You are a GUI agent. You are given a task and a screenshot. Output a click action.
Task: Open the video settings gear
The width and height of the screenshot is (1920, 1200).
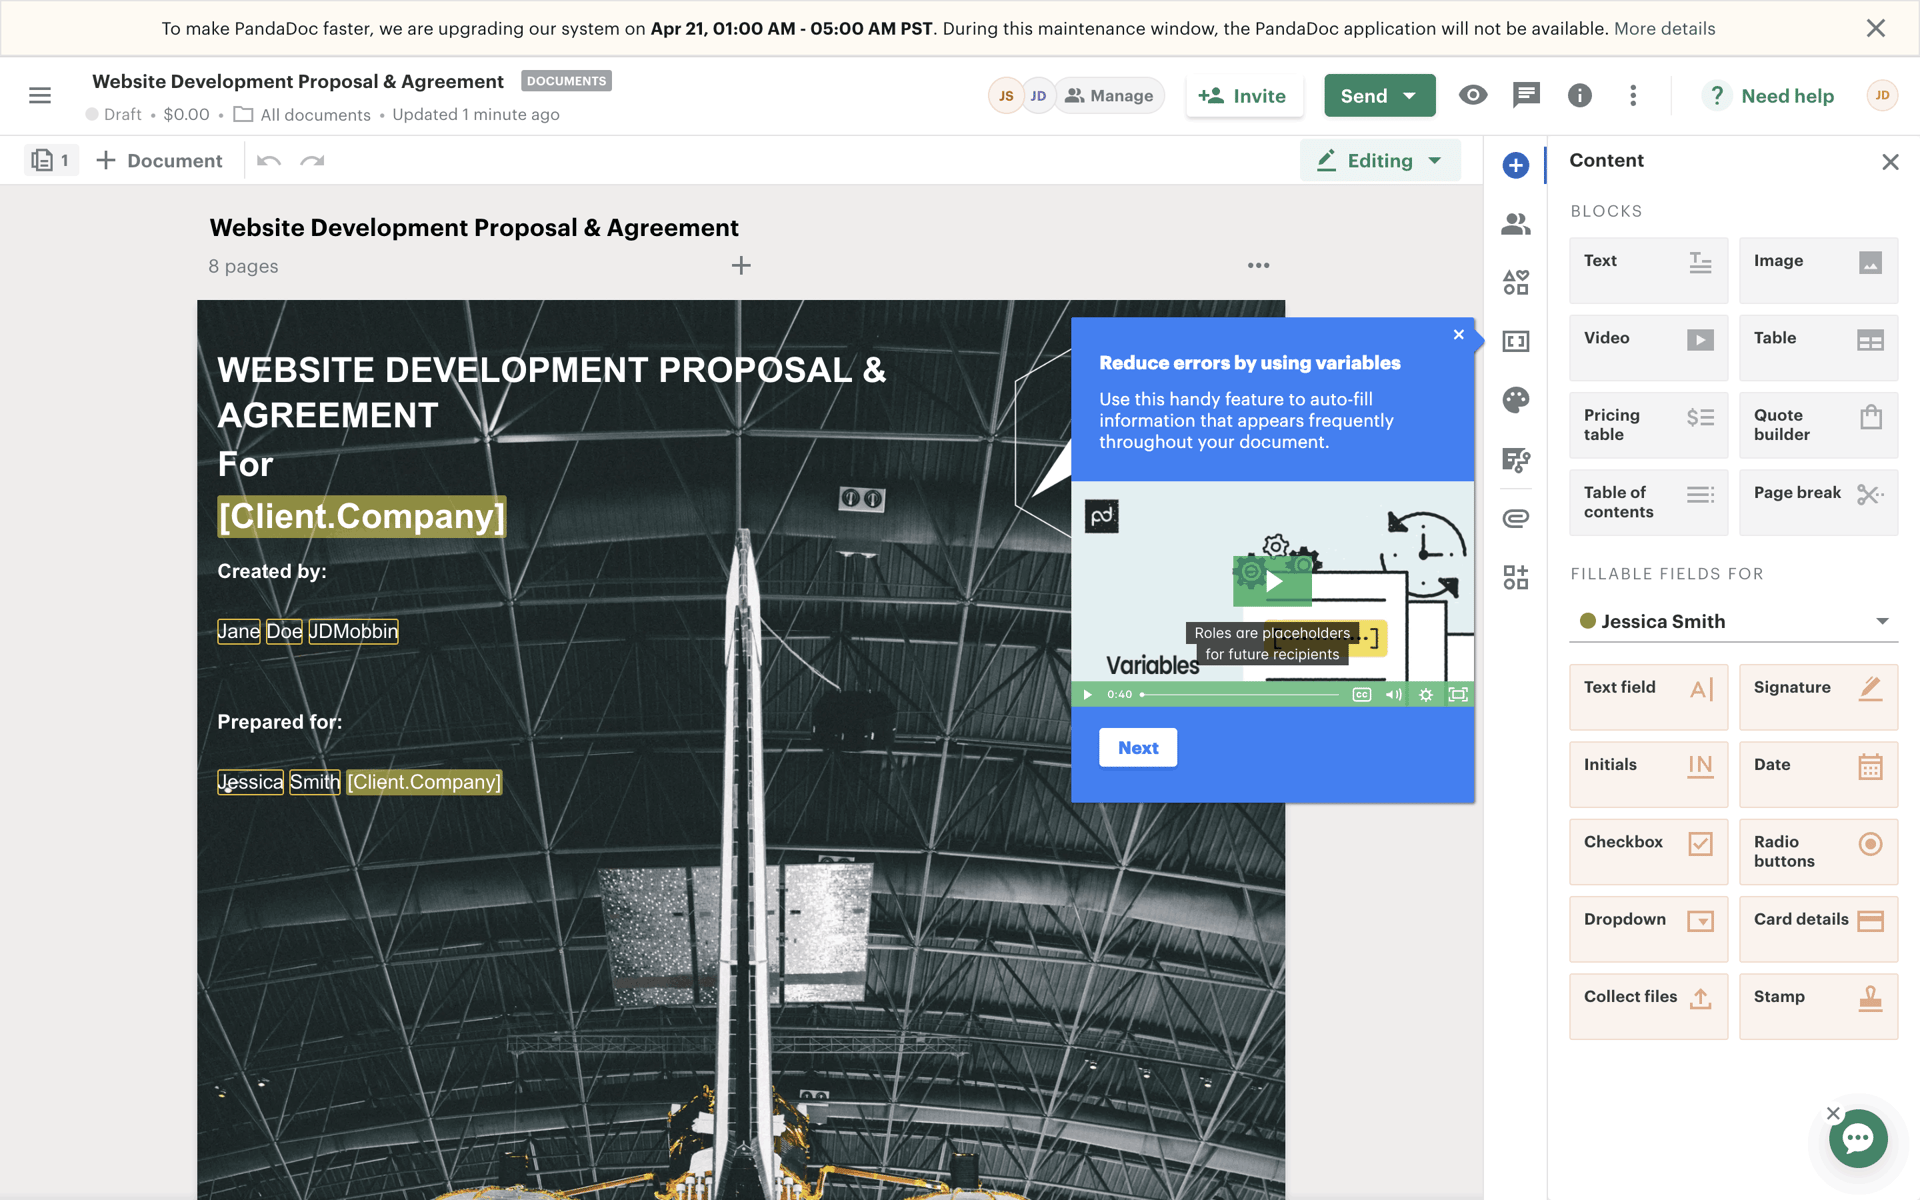coord(1426,694)
